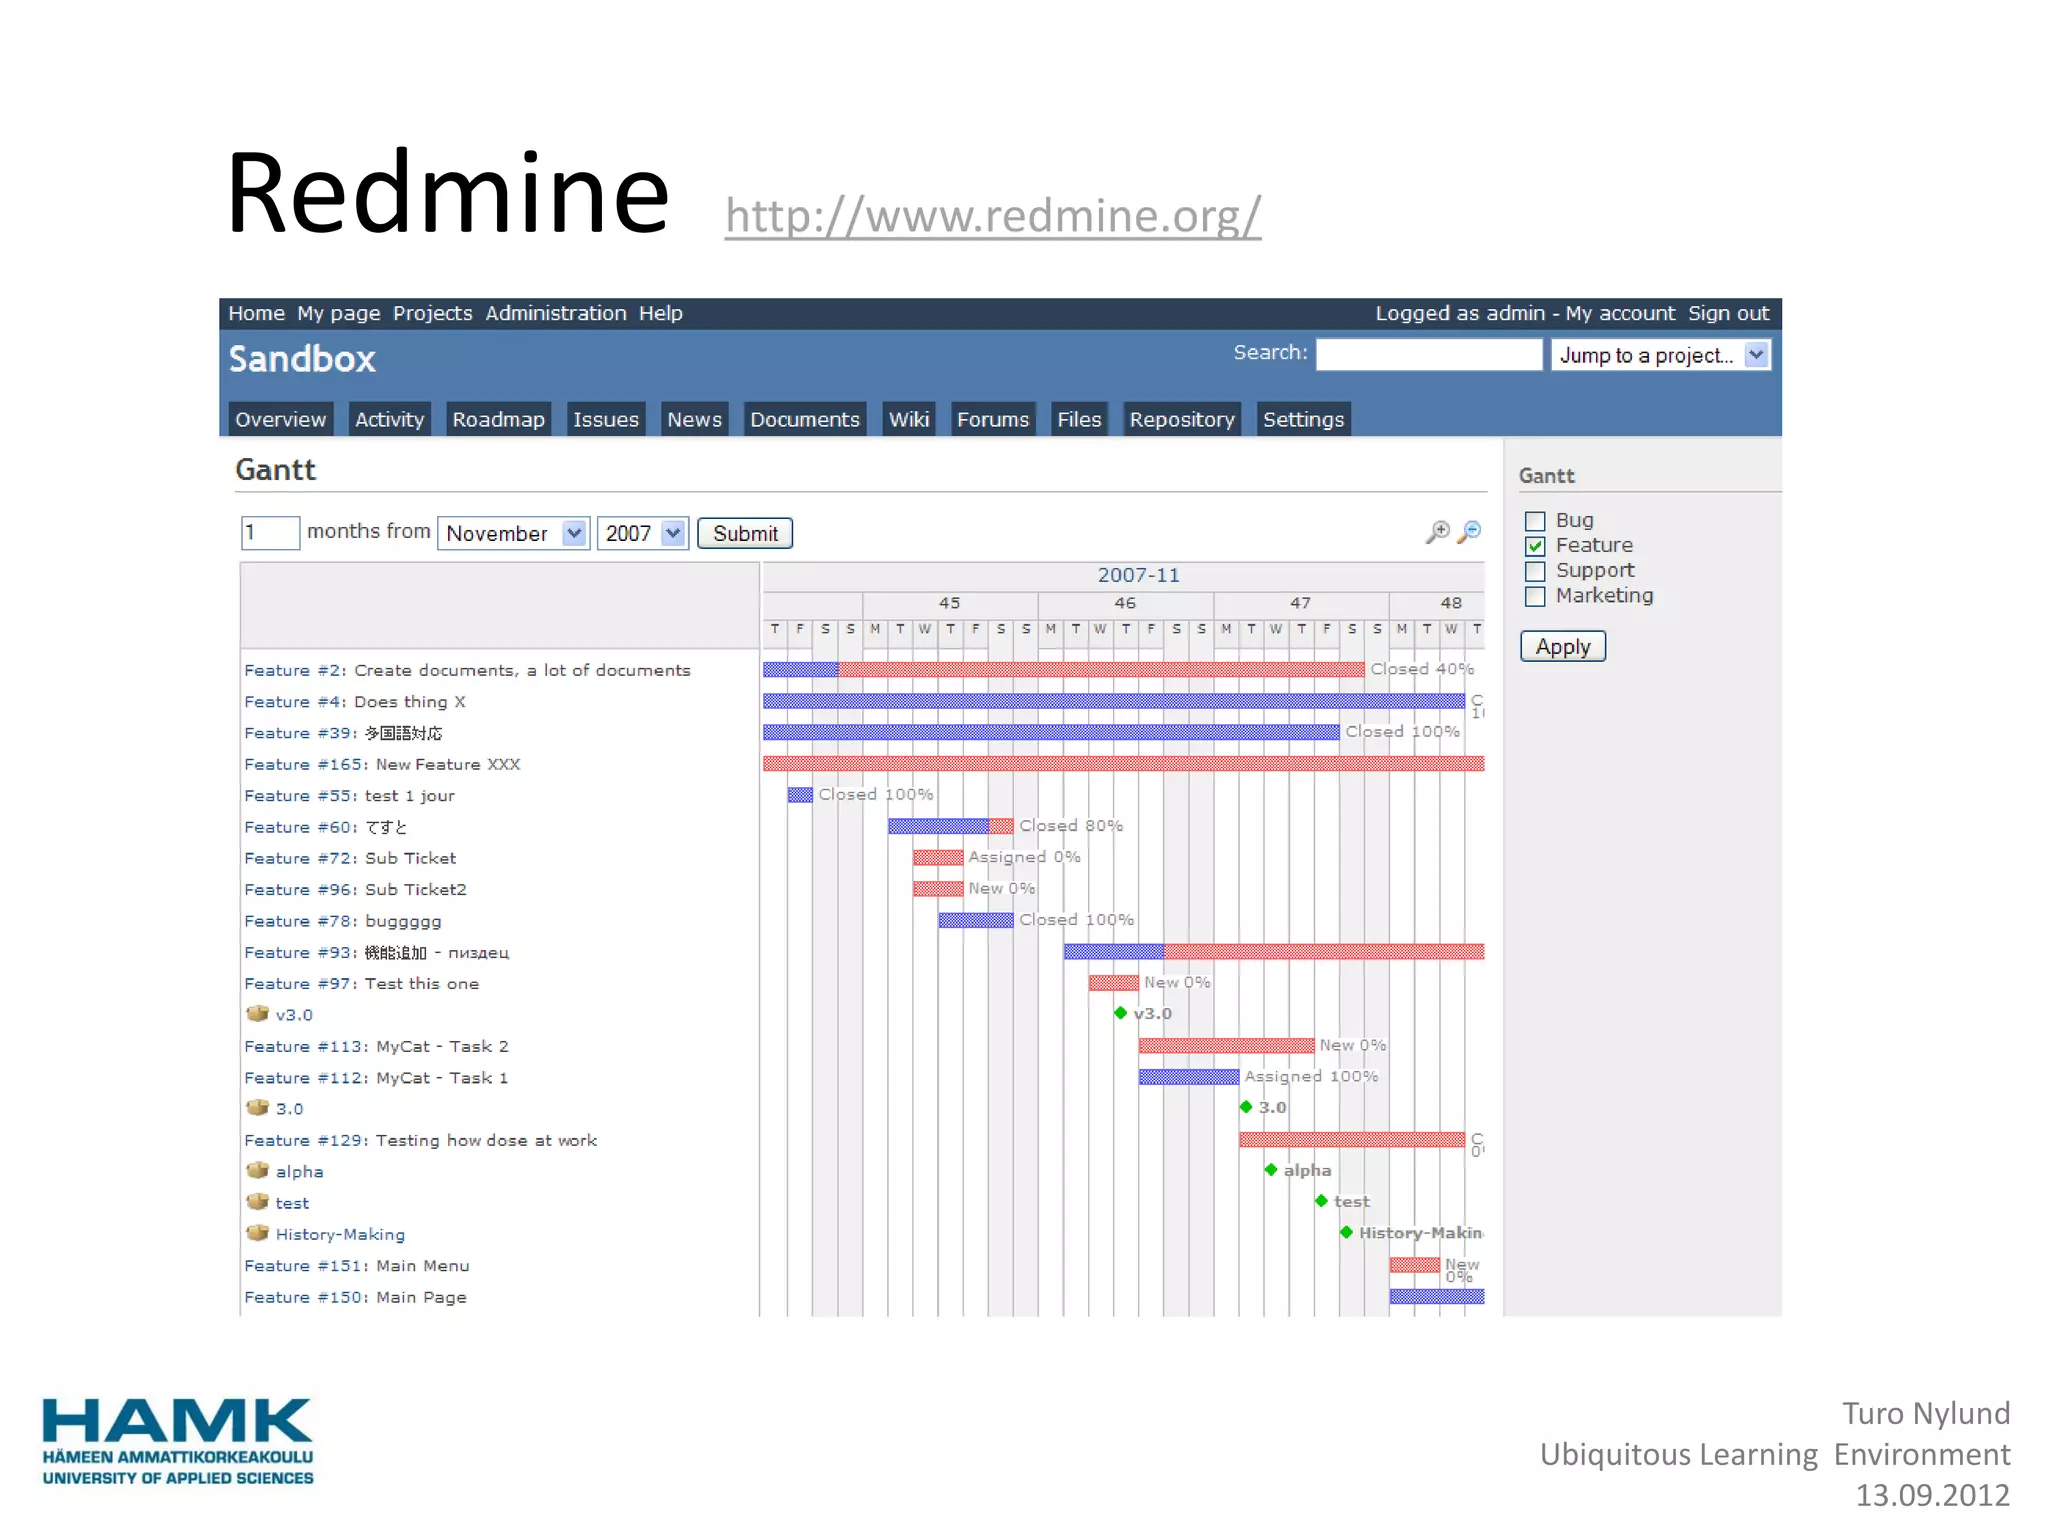
Task: Go to Home in top menu
Action: click(256, 313)
